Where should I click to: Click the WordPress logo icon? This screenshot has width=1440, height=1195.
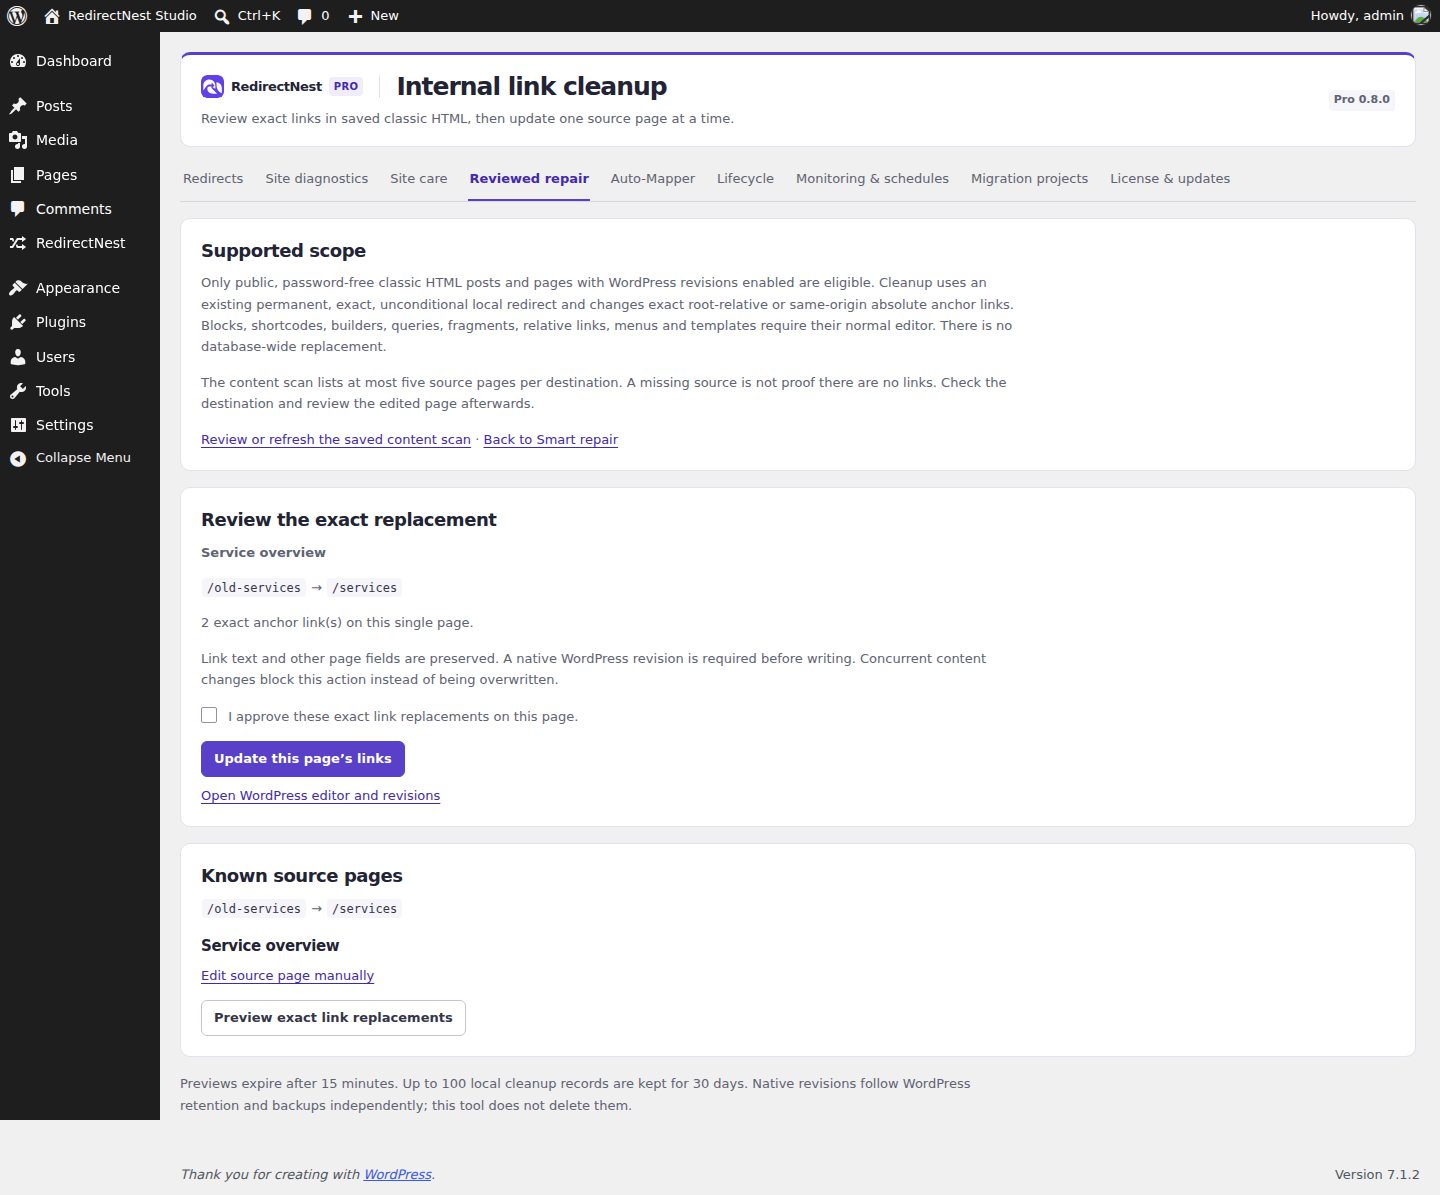click(17, 16)
